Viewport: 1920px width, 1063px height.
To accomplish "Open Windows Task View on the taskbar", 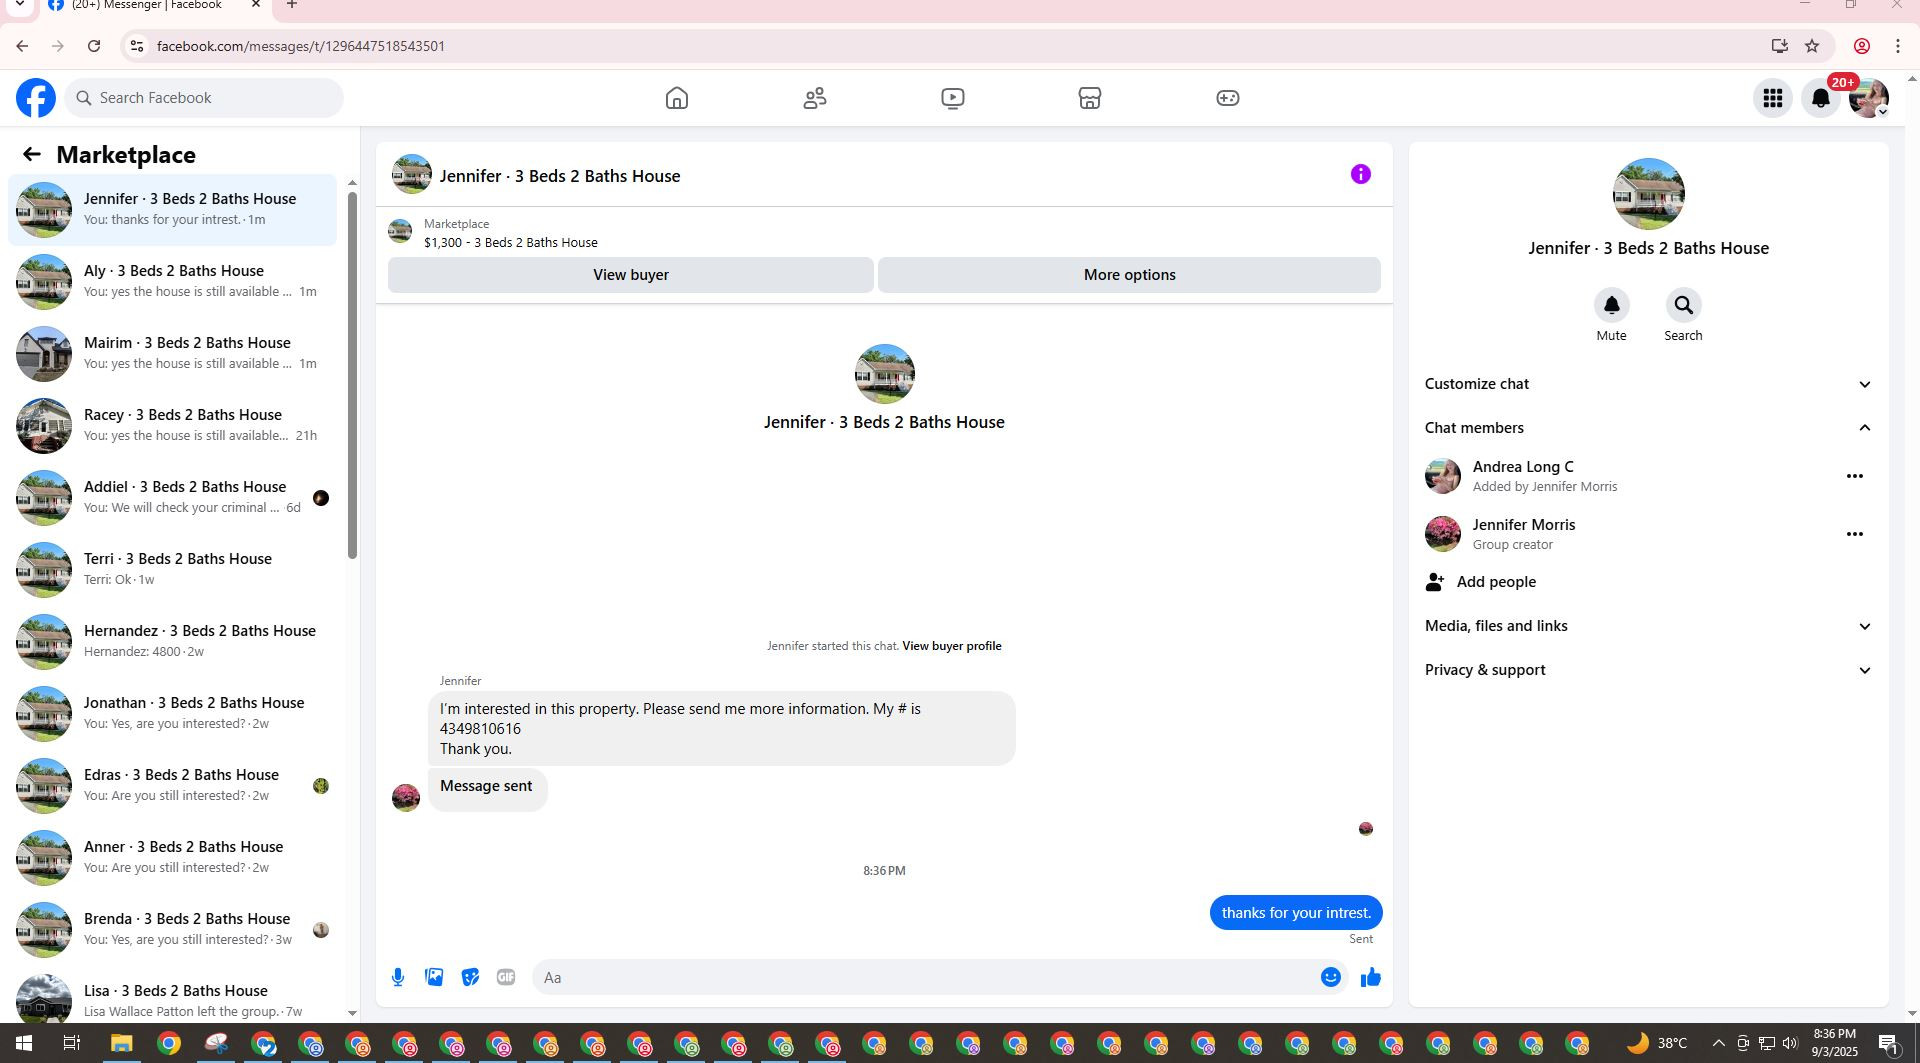I will (71, 1044).
